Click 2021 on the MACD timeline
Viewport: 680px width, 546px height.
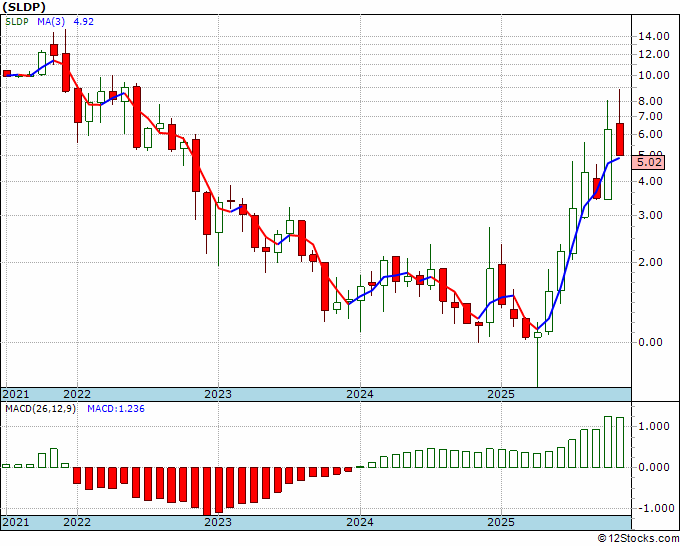tap(16, 522)
